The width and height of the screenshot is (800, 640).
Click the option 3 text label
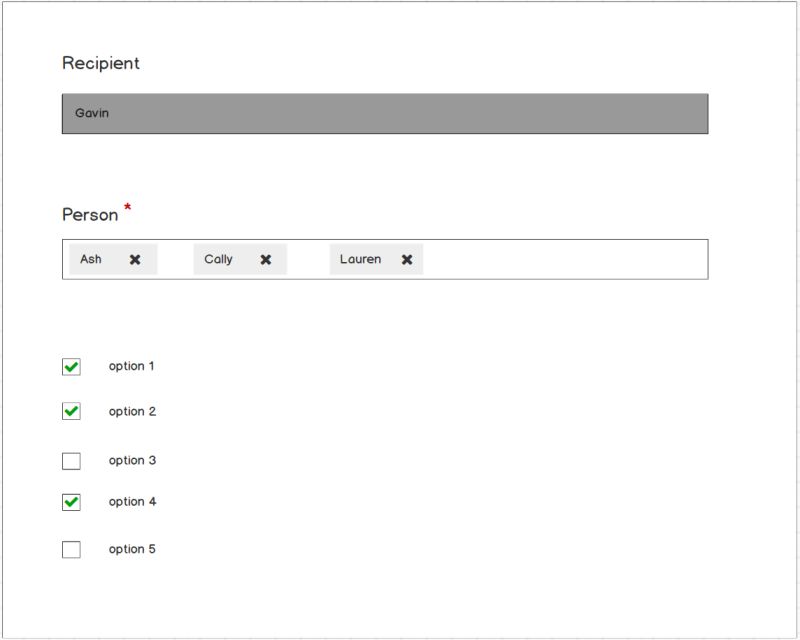click(x=131, y=459)
